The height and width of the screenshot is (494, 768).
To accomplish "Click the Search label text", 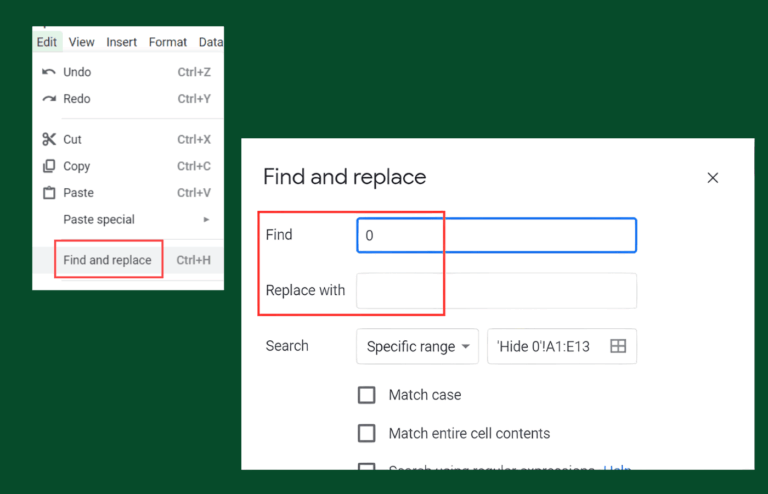I will [287, 346].
